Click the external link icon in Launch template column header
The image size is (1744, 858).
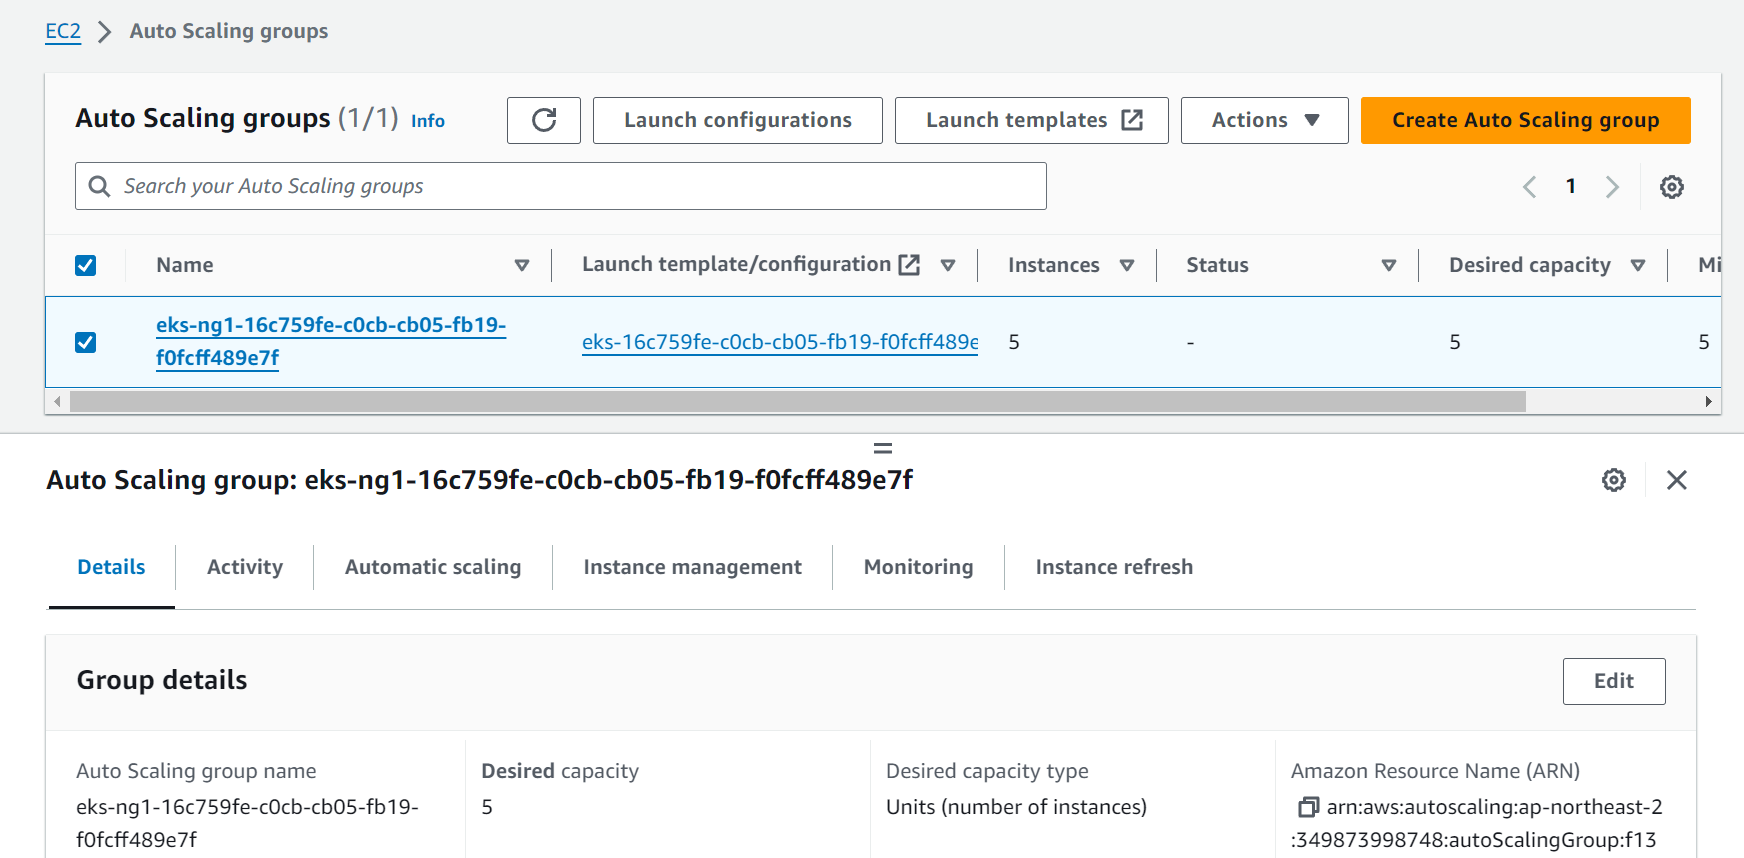click(x=909, y=265)
